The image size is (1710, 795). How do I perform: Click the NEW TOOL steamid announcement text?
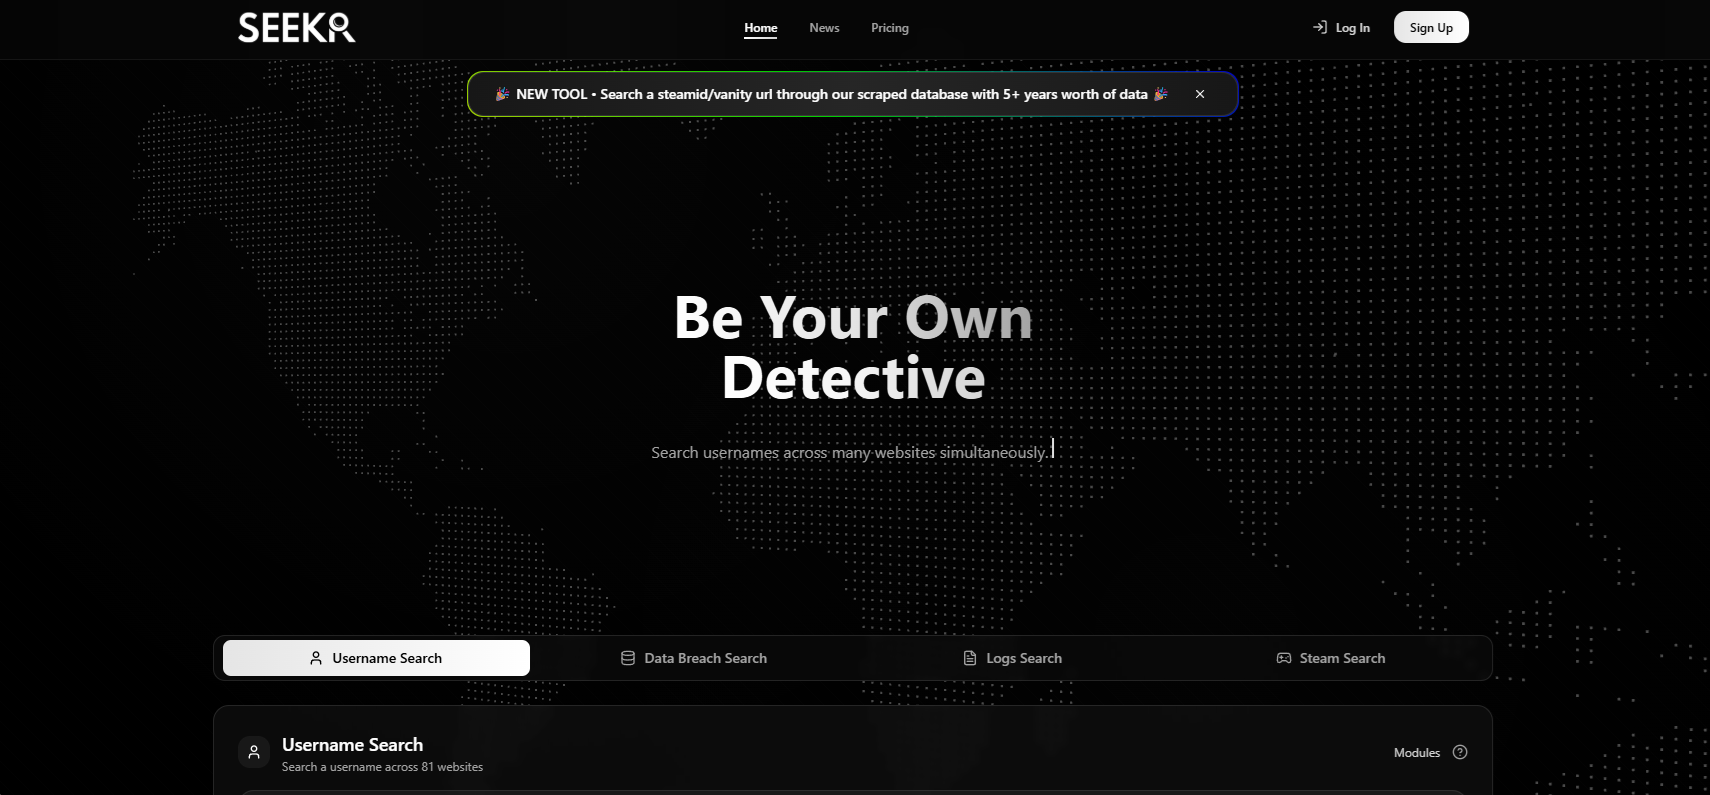pyautogui.click(x=832, y=94)
